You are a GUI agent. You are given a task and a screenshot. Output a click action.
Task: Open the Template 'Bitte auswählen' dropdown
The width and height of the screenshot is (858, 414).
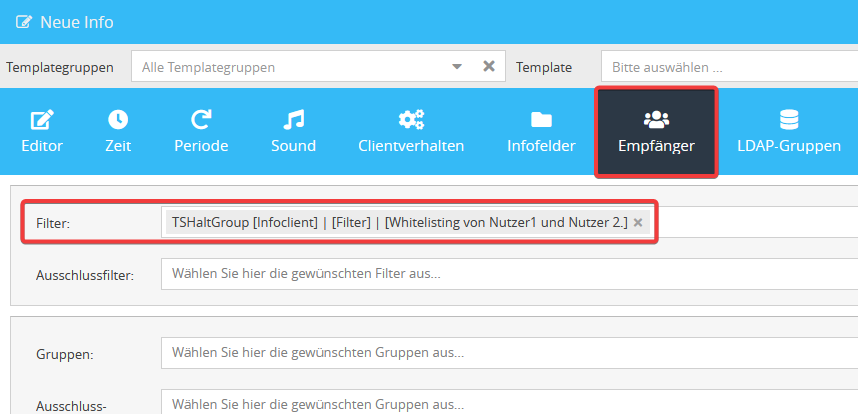[x=728, y=67]
